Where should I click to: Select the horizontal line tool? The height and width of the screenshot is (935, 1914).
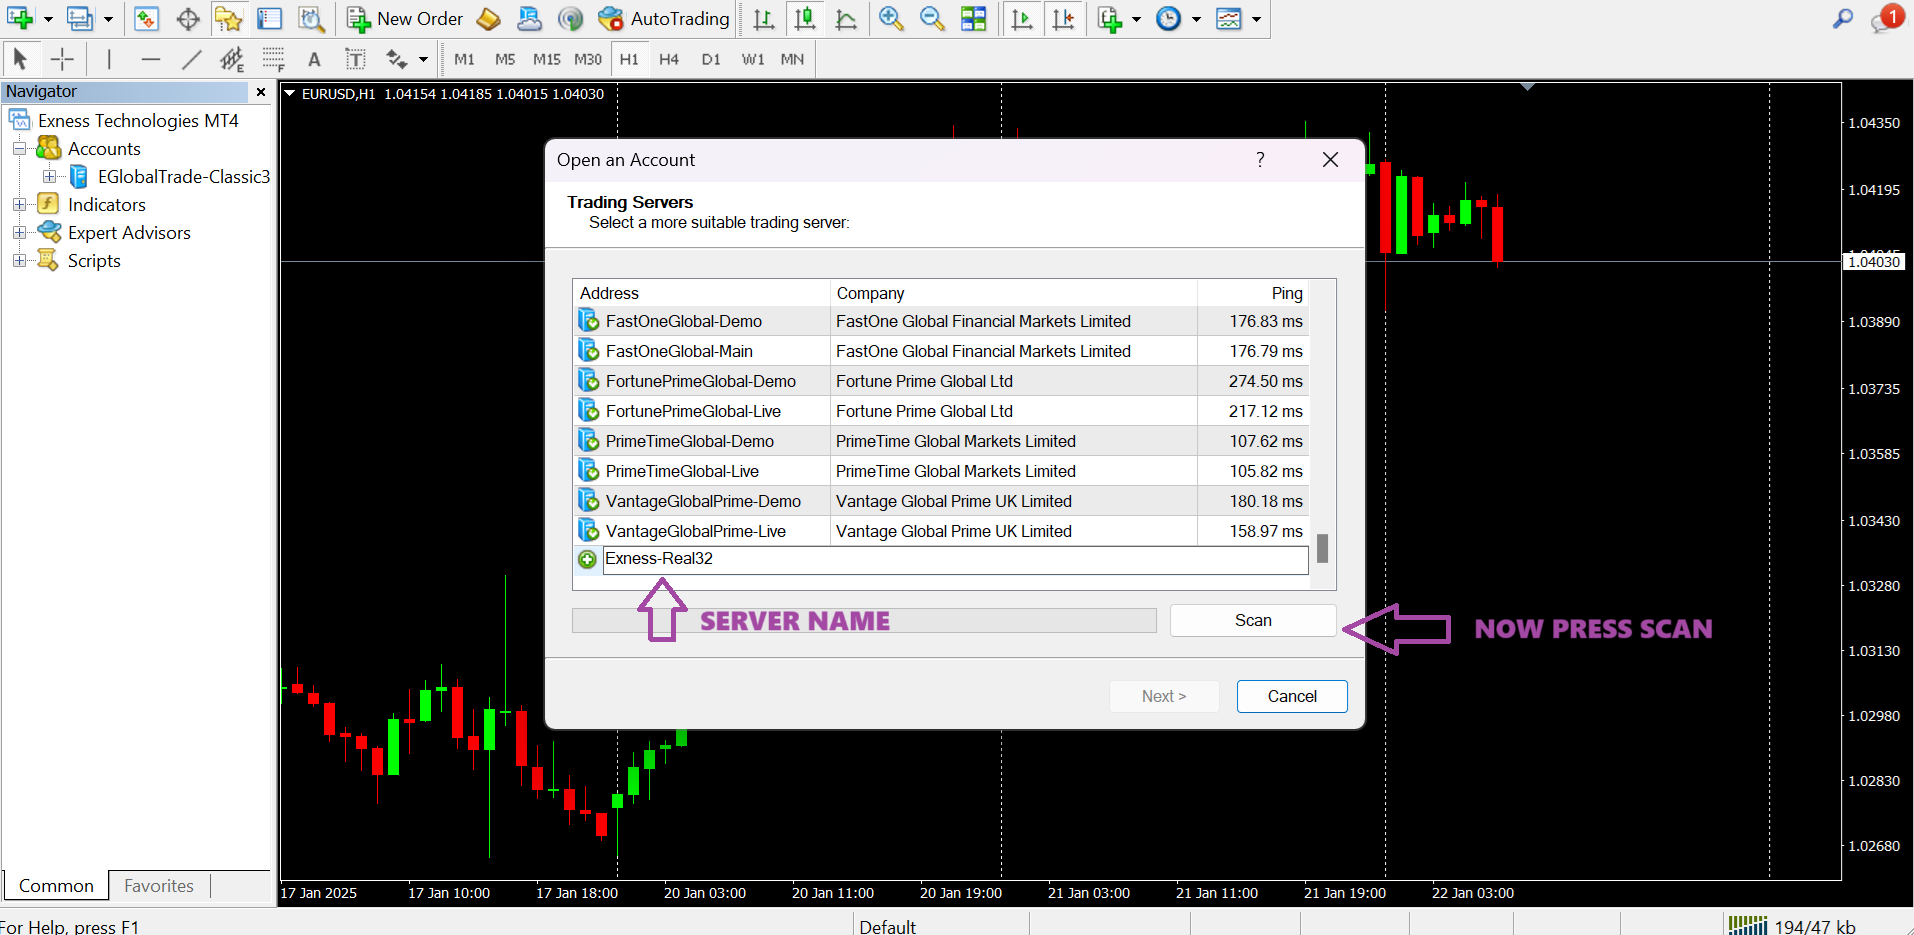point(151,59)
